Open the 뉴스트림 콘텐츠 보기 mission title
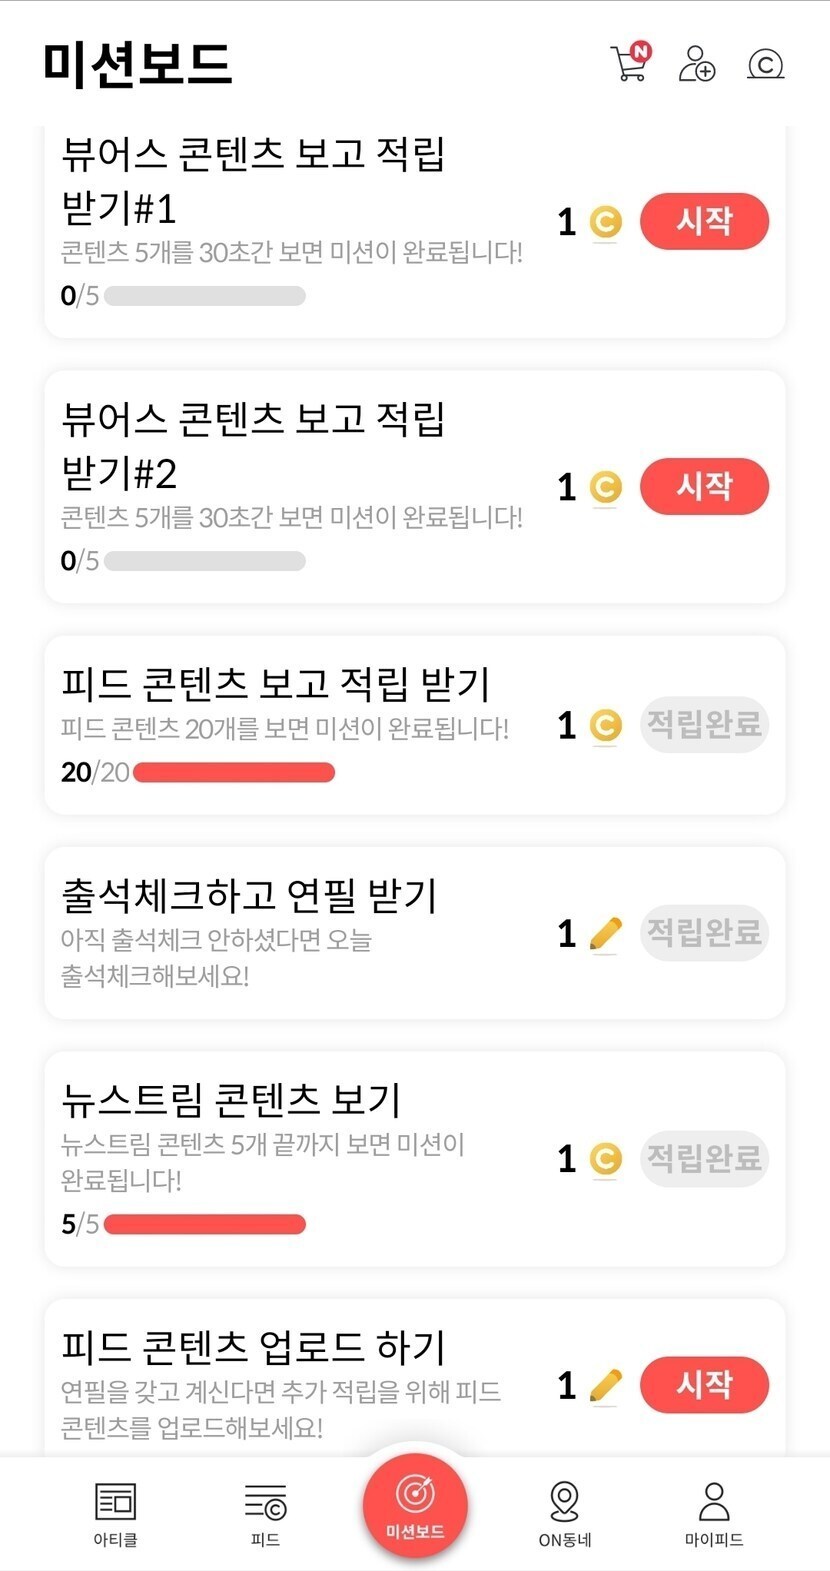Image resolution: width=830 pixels, height=1571 pixels. click(231, 1099)
